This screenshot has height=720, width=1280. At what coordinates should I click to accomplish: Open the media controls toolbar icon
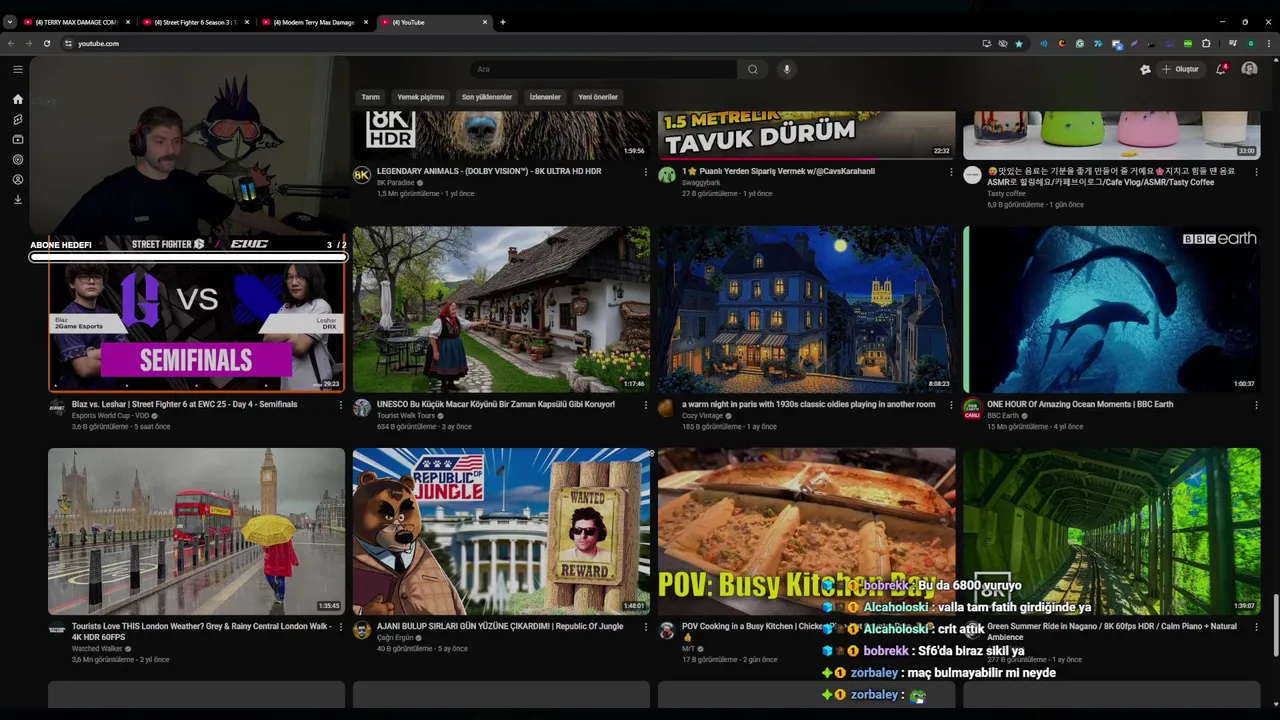click(1233, 43)
